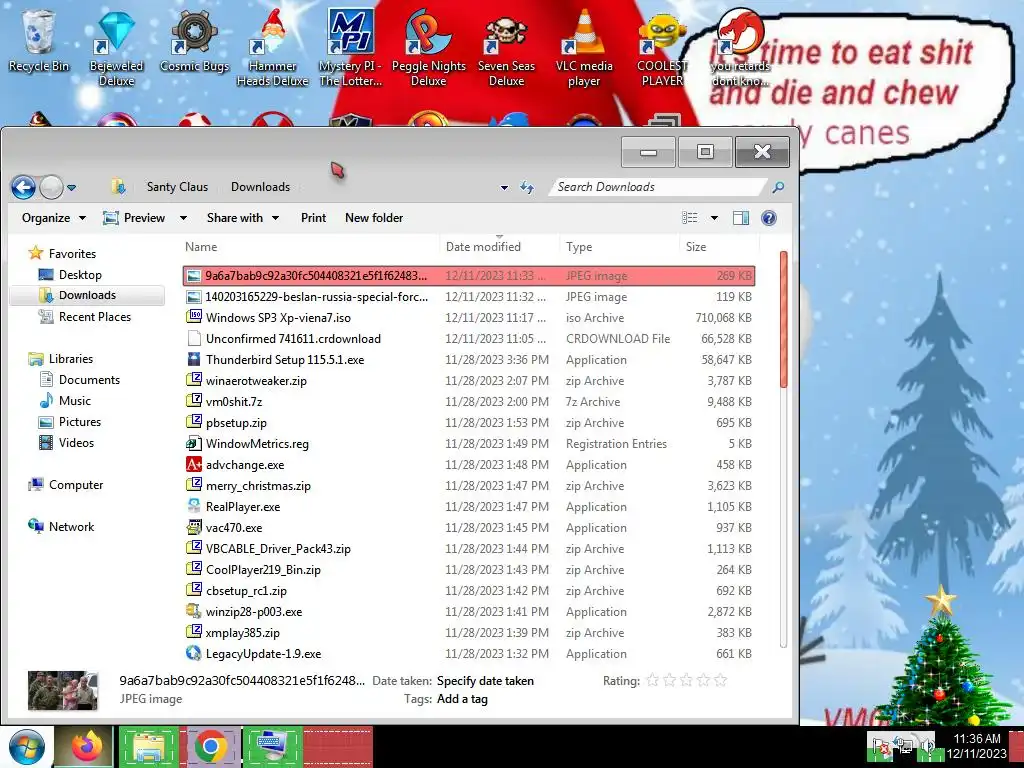Select Windows SP3 Xp-viena7.iso file
Screen dimensions: 1024x768
point(469,317)
